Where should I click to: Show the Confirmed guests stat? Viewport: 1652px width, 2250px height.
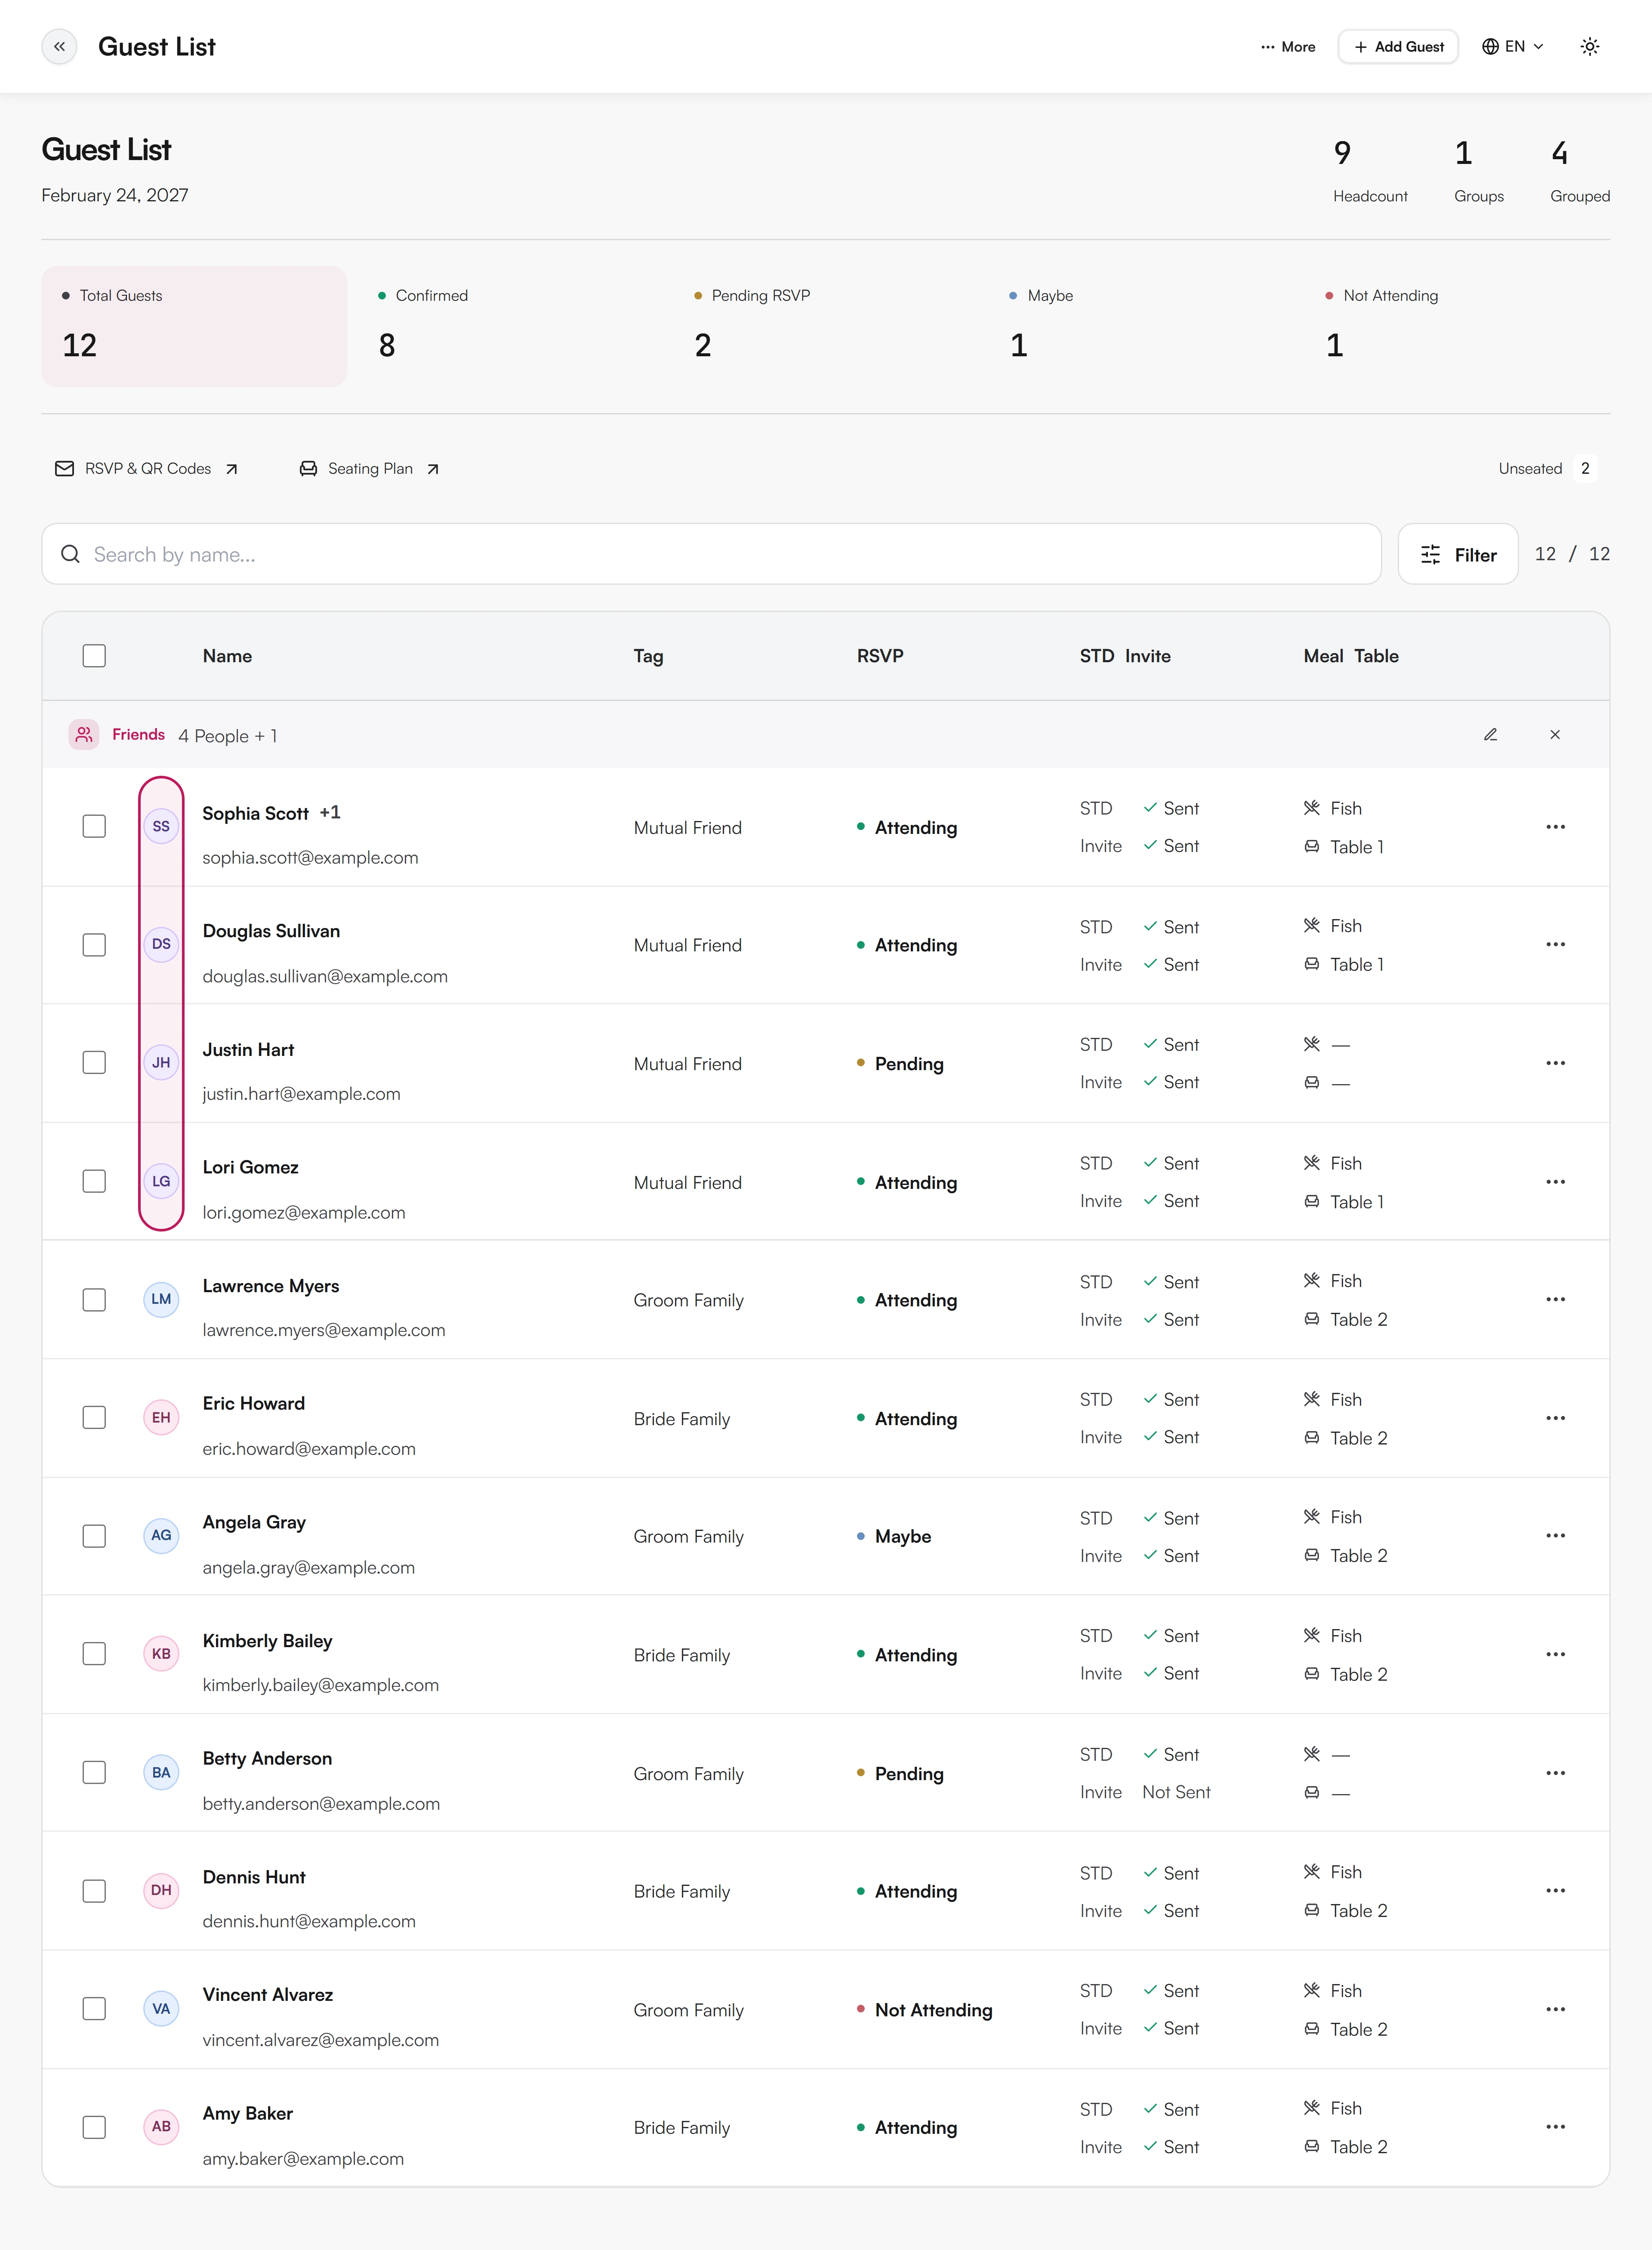click(510, 326)
